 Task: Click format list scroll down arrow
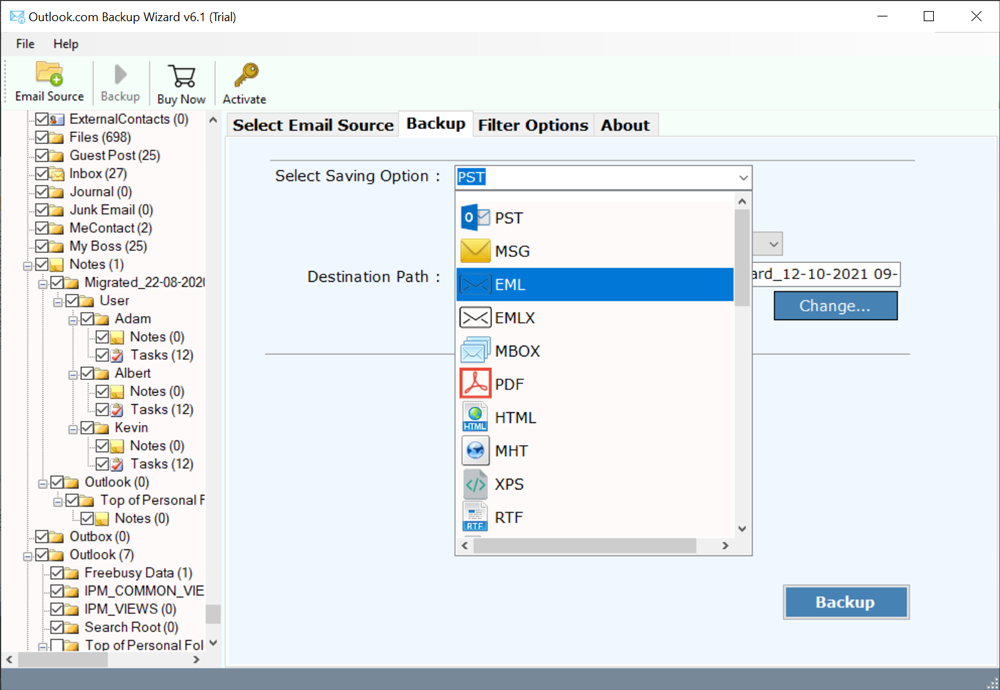(742, 529)
